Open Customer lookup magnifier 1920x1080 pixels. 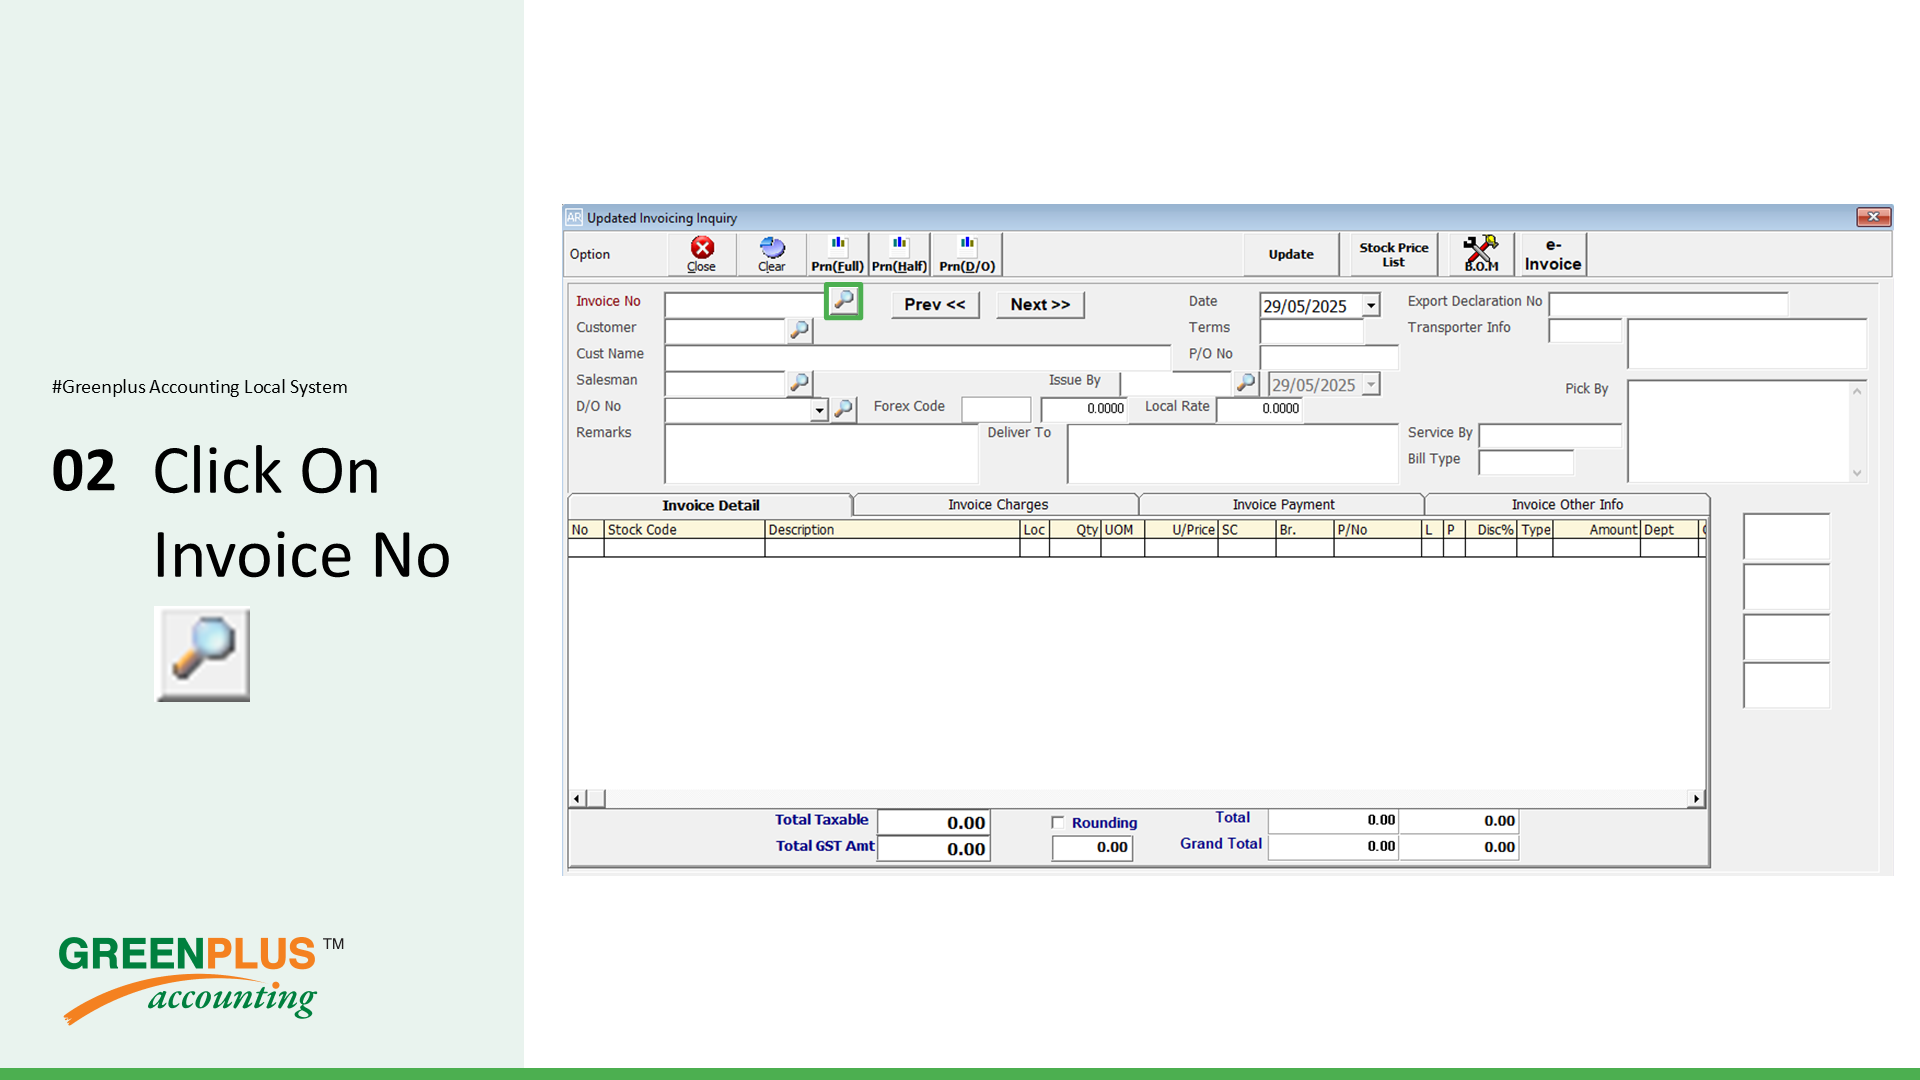799,329
